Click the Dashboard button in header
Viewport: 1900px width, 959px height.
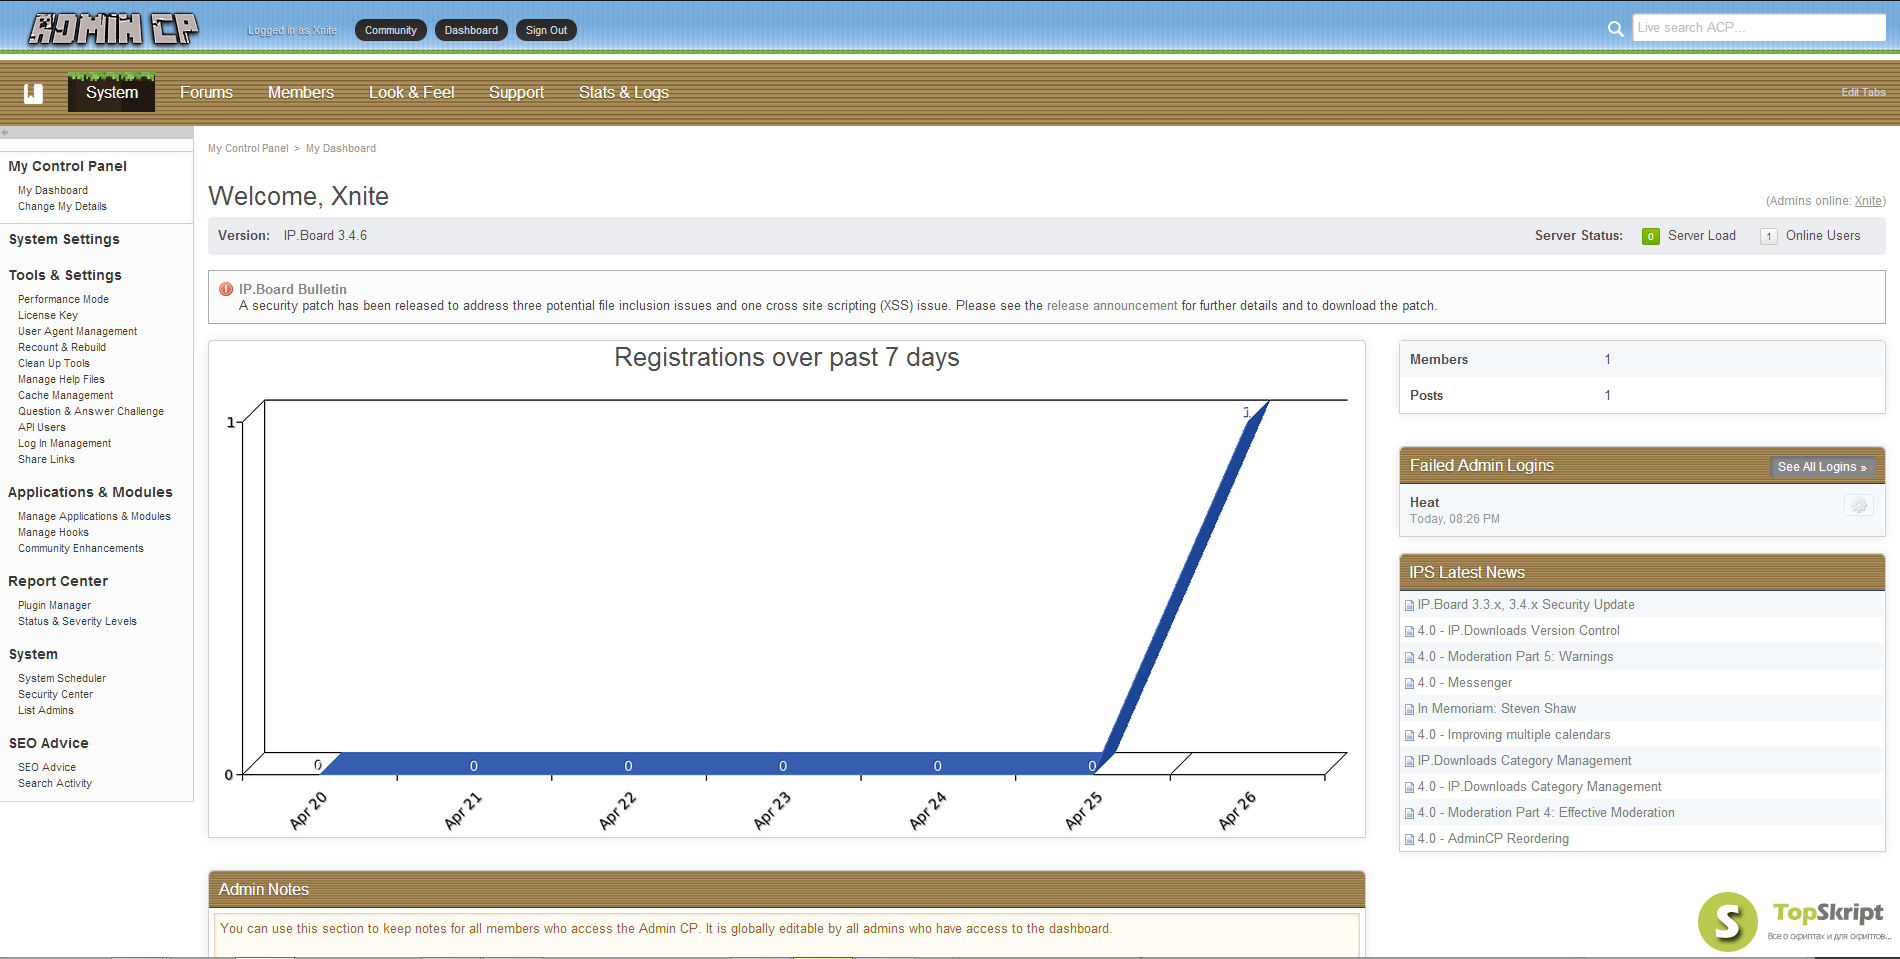[x=471, y=30]
